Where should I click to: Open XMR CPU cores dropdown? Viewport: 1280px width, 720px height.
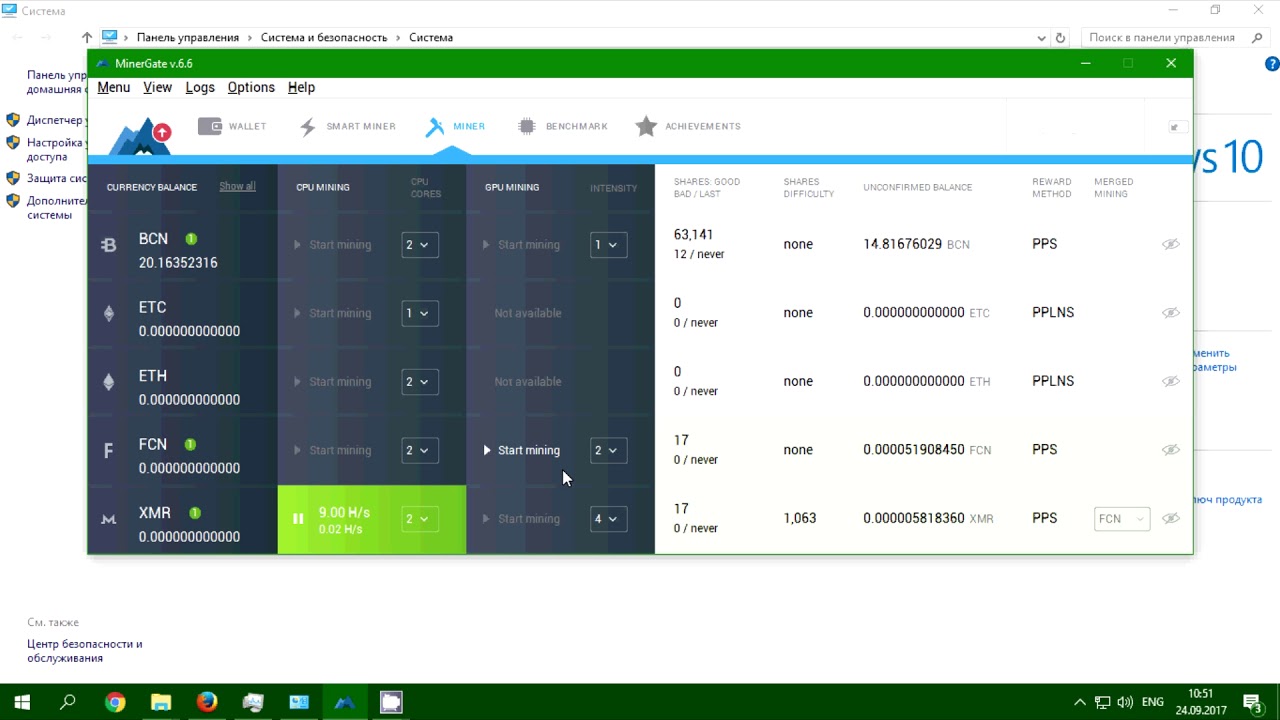click(x=419, y=519)
